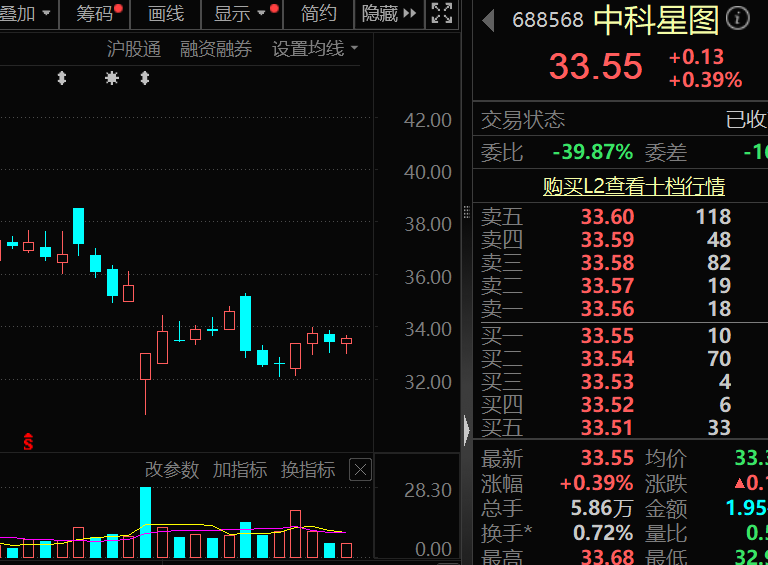Click the leftmost up-down arrow chart marker
The height and width of the screenshot is (565, 768).
62,78
